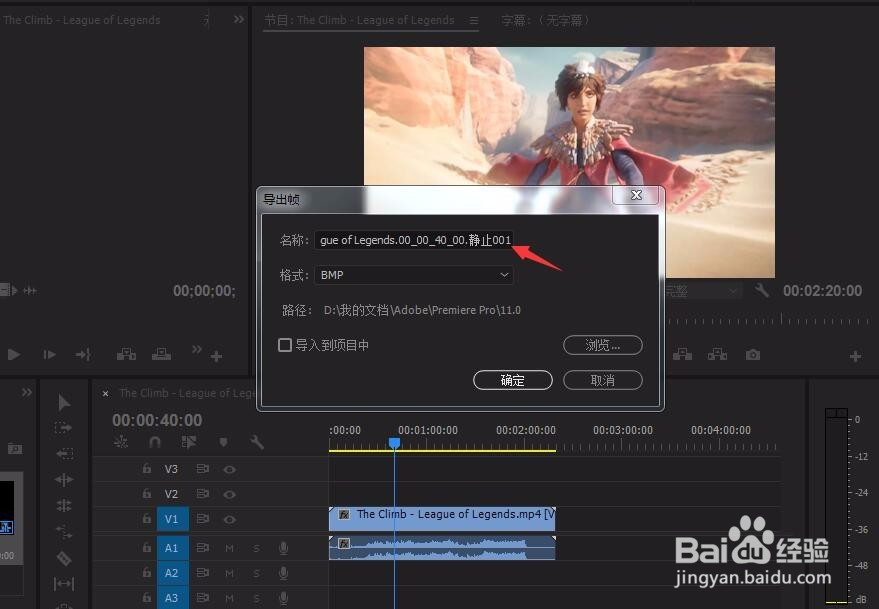Toggle V3 track output eye

(229, 469)
